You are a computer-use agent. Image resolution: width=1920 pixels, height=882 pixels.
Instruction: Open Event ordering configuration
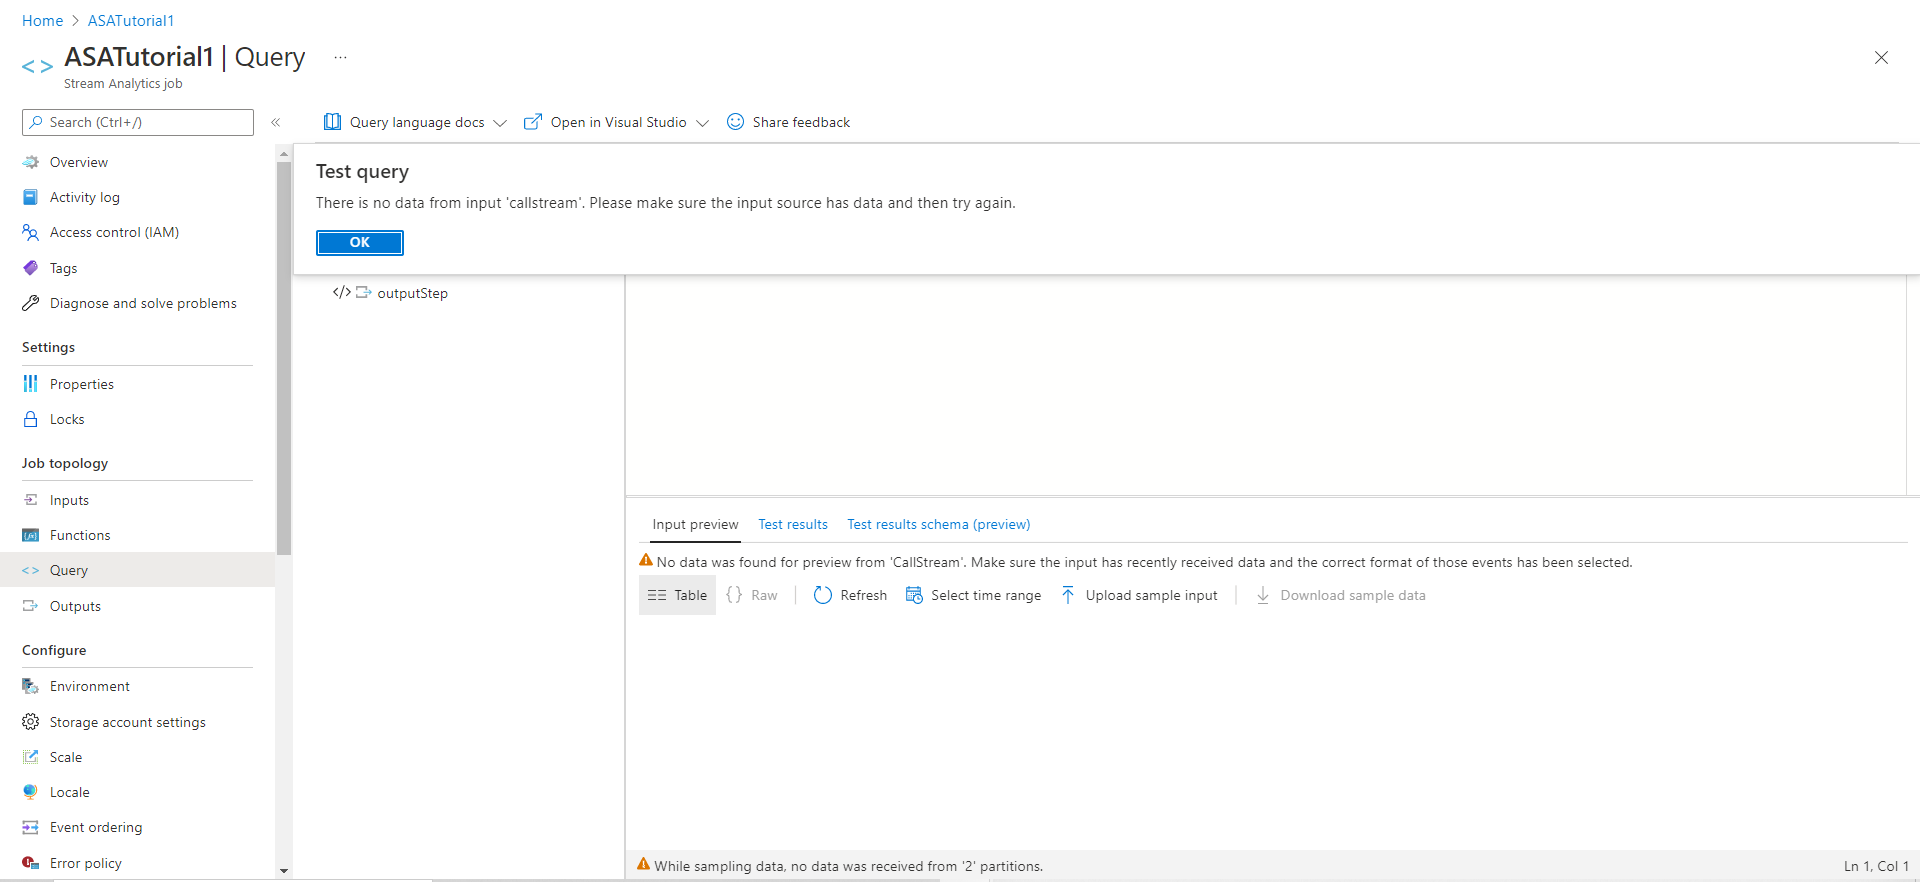pos(96,827)
